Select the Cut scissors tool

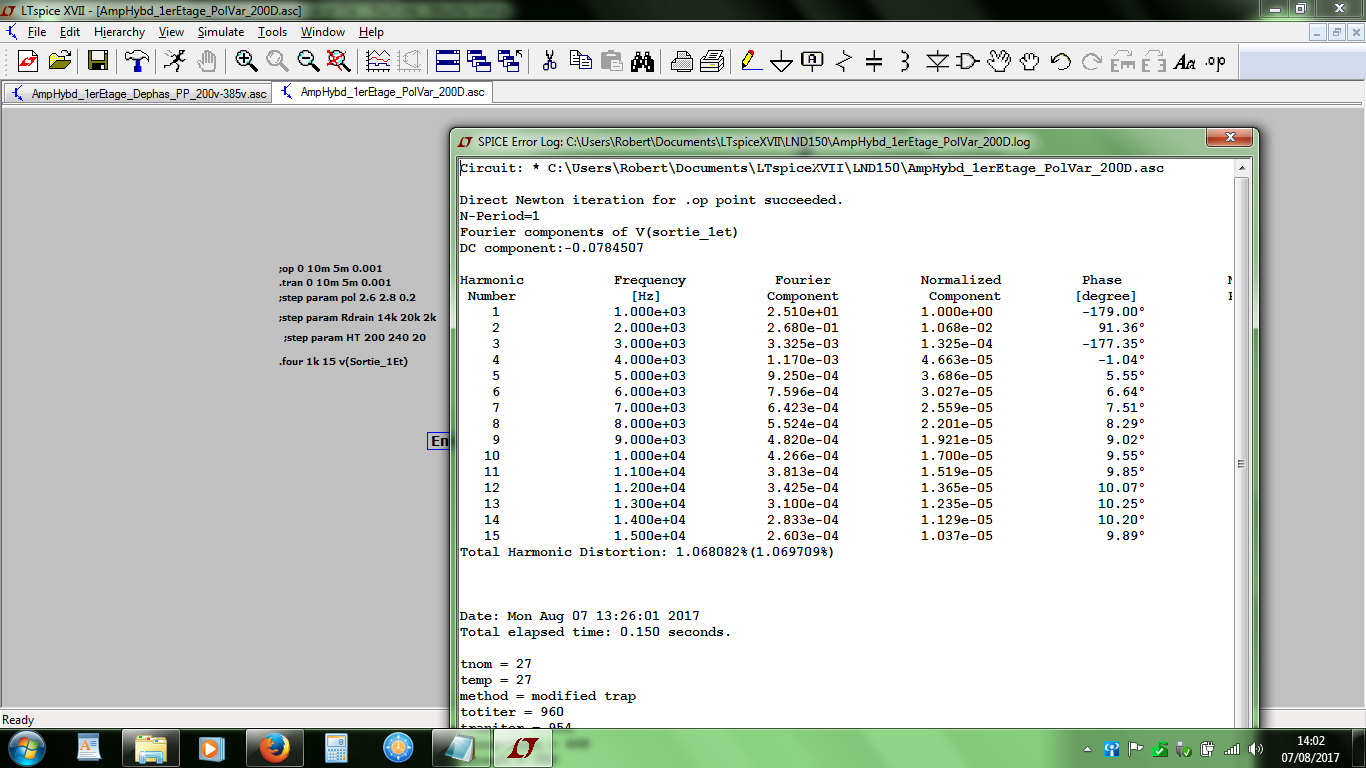click(549, 61)
